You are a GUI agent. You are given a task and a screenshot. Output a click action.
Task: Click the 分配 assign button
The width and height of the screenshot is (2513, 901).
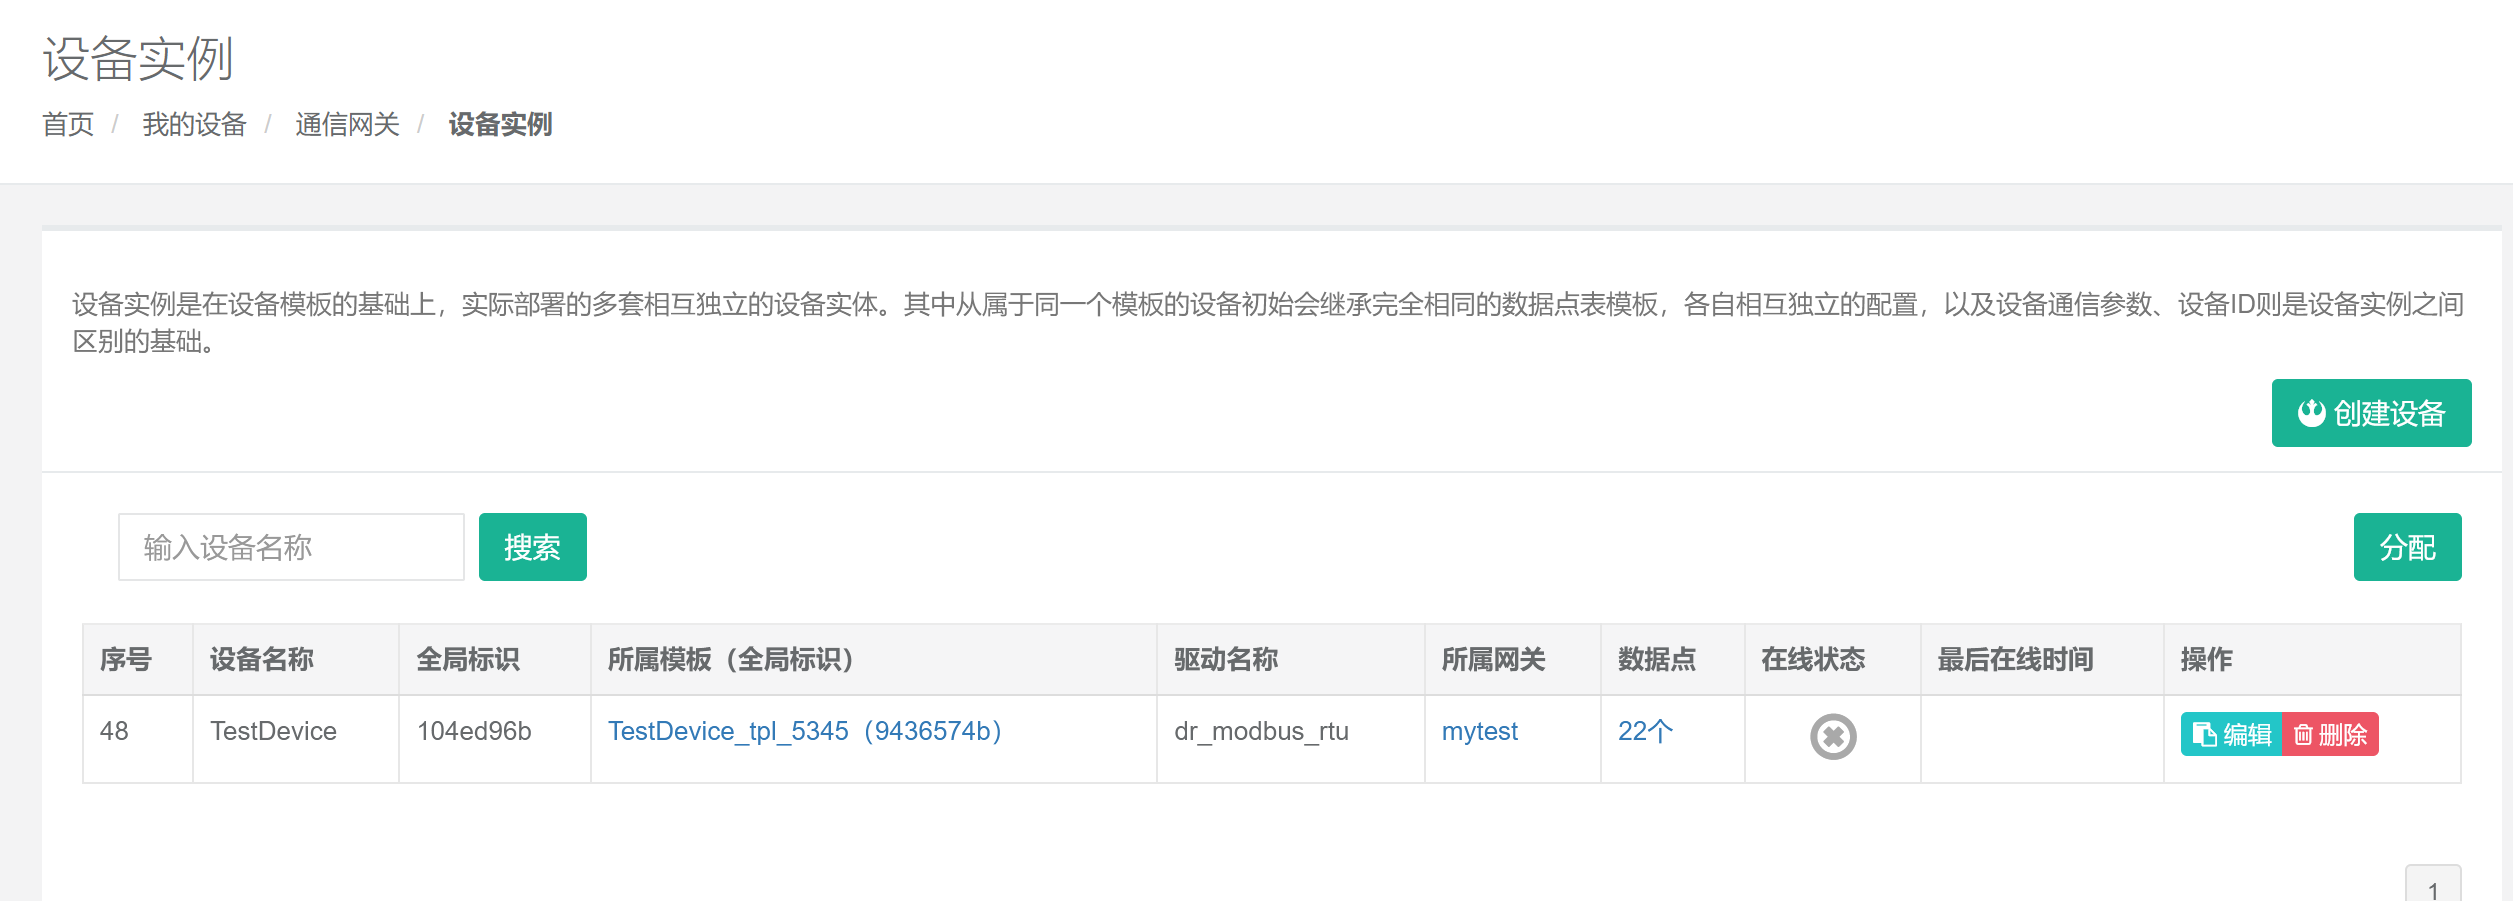pyautogui.click(x=2406, y=547)
